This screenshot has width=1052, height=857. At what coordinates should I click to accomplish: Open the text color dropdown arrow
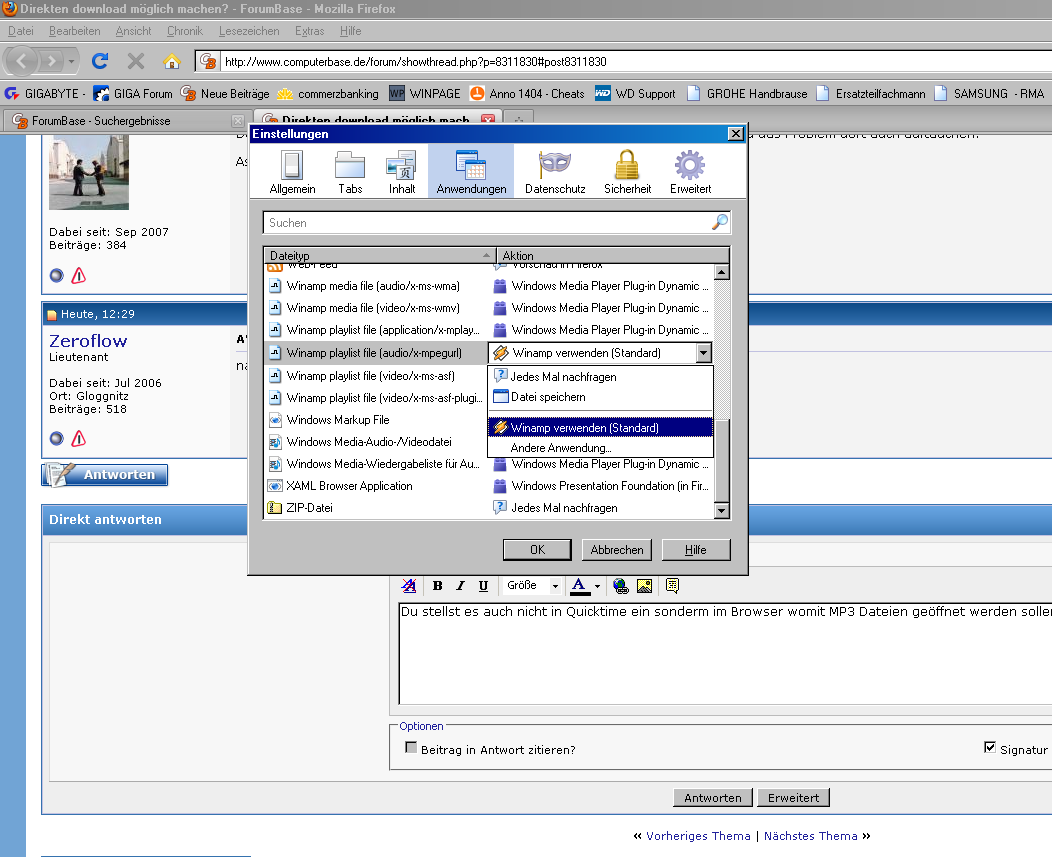[597, 586]
